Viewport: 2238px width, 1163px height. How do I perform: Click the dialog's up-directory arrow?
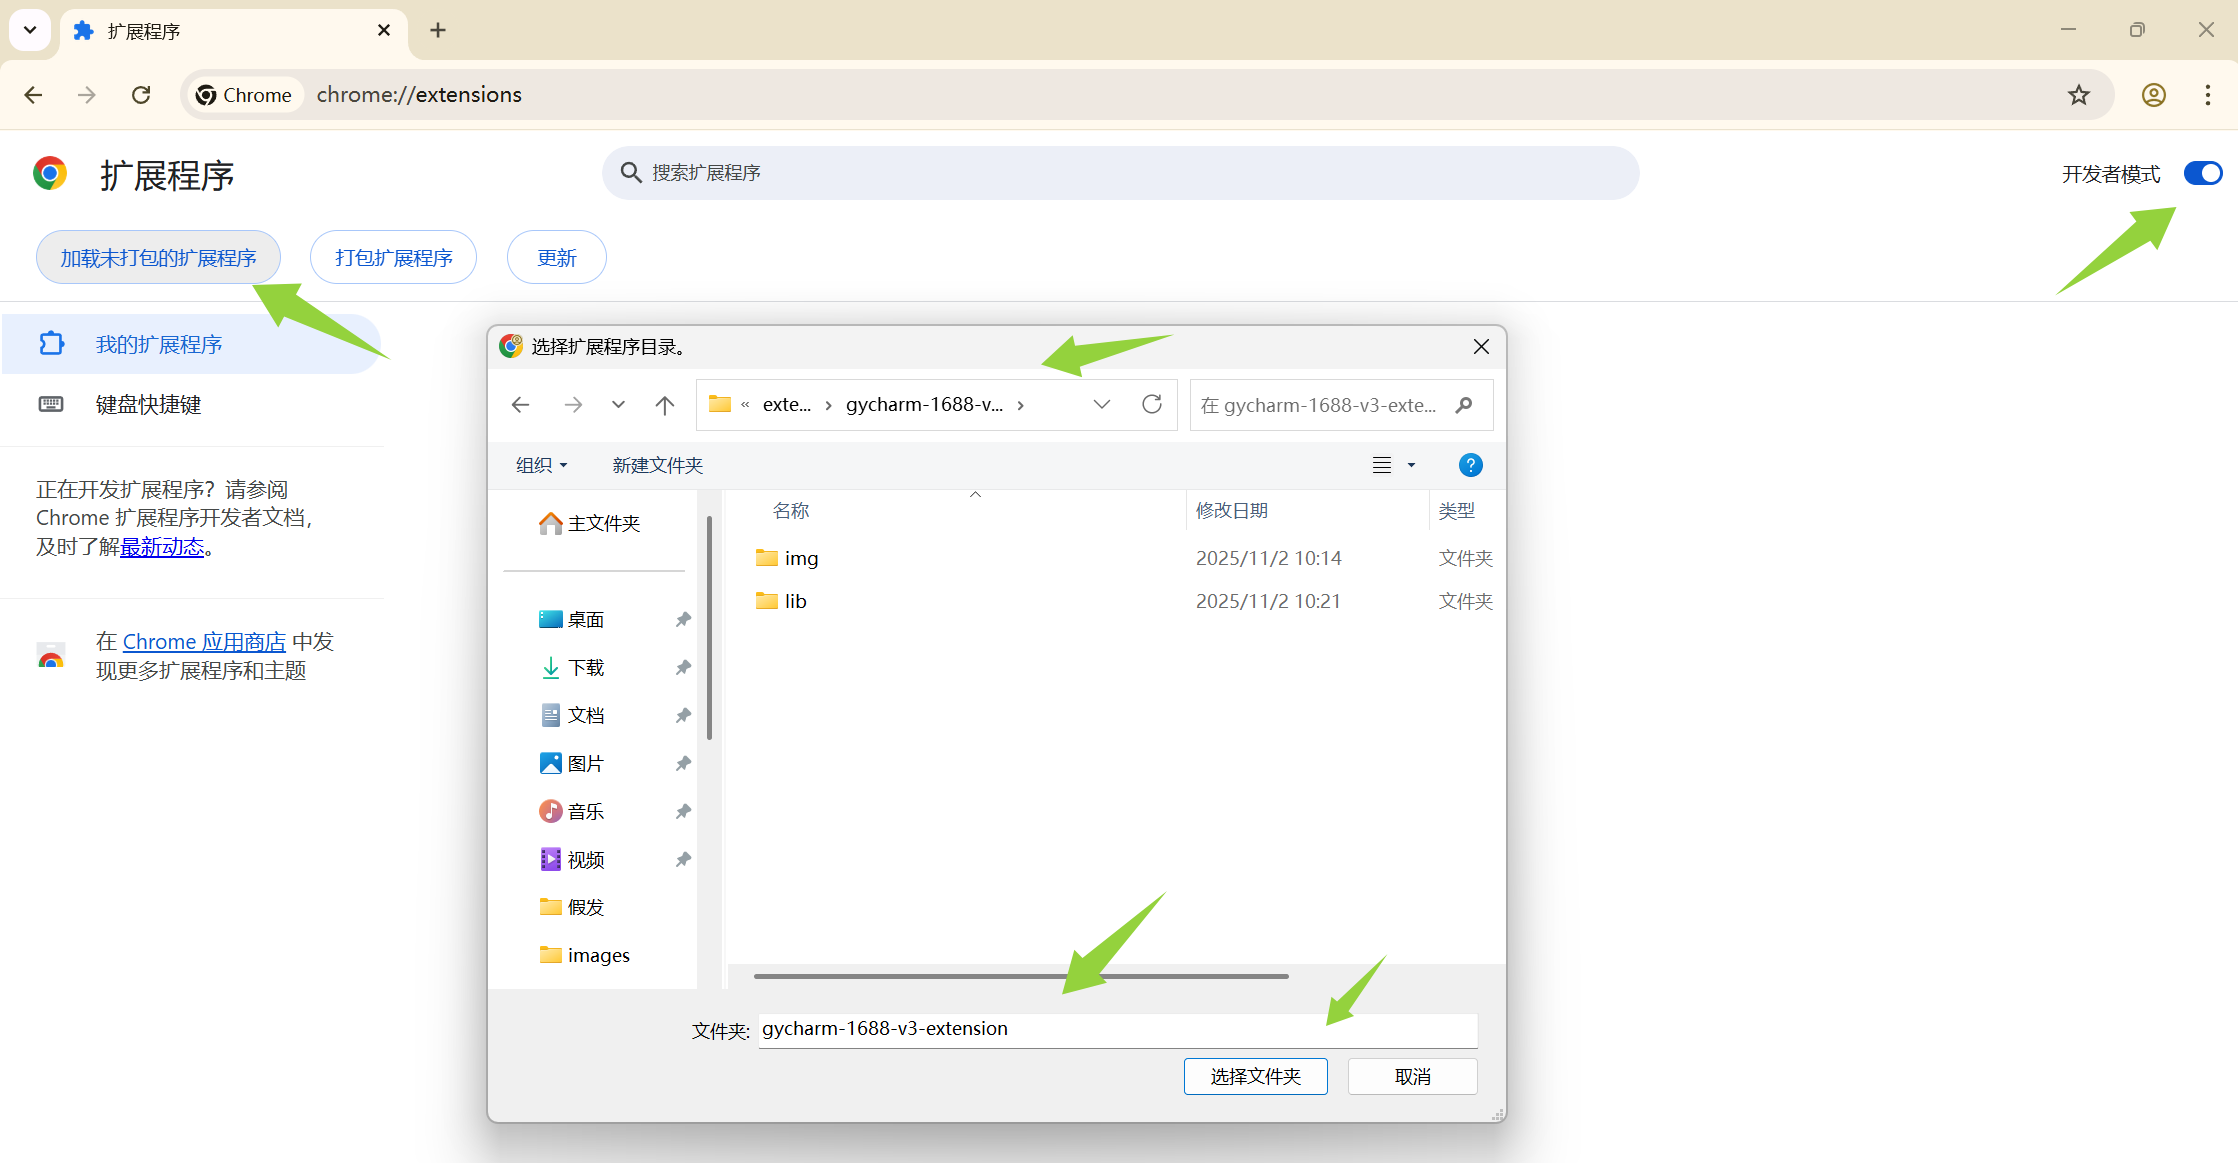pyautogui.click(x=664, y=405)
